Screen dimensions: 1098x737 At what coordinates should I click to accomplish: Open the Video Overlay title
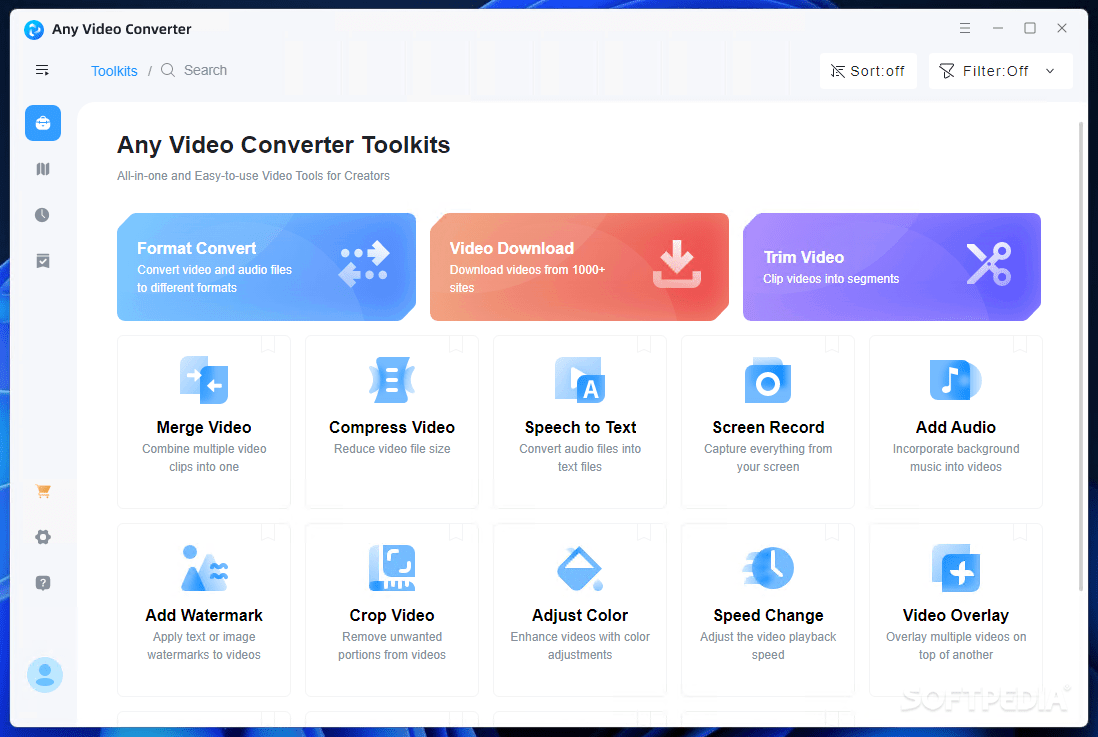pyautogui.click(x=956, y=615)
